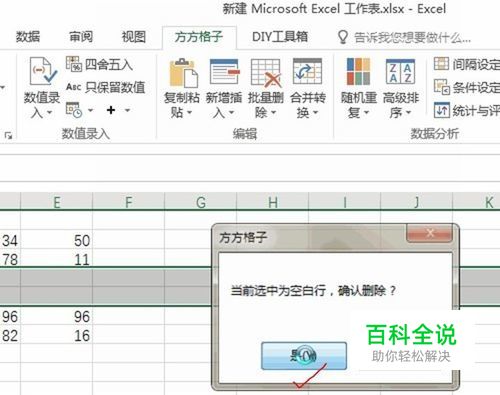500x395 pixels.
Task: Confirm deletion with the 是 button
Action: (x=304, y=356)
